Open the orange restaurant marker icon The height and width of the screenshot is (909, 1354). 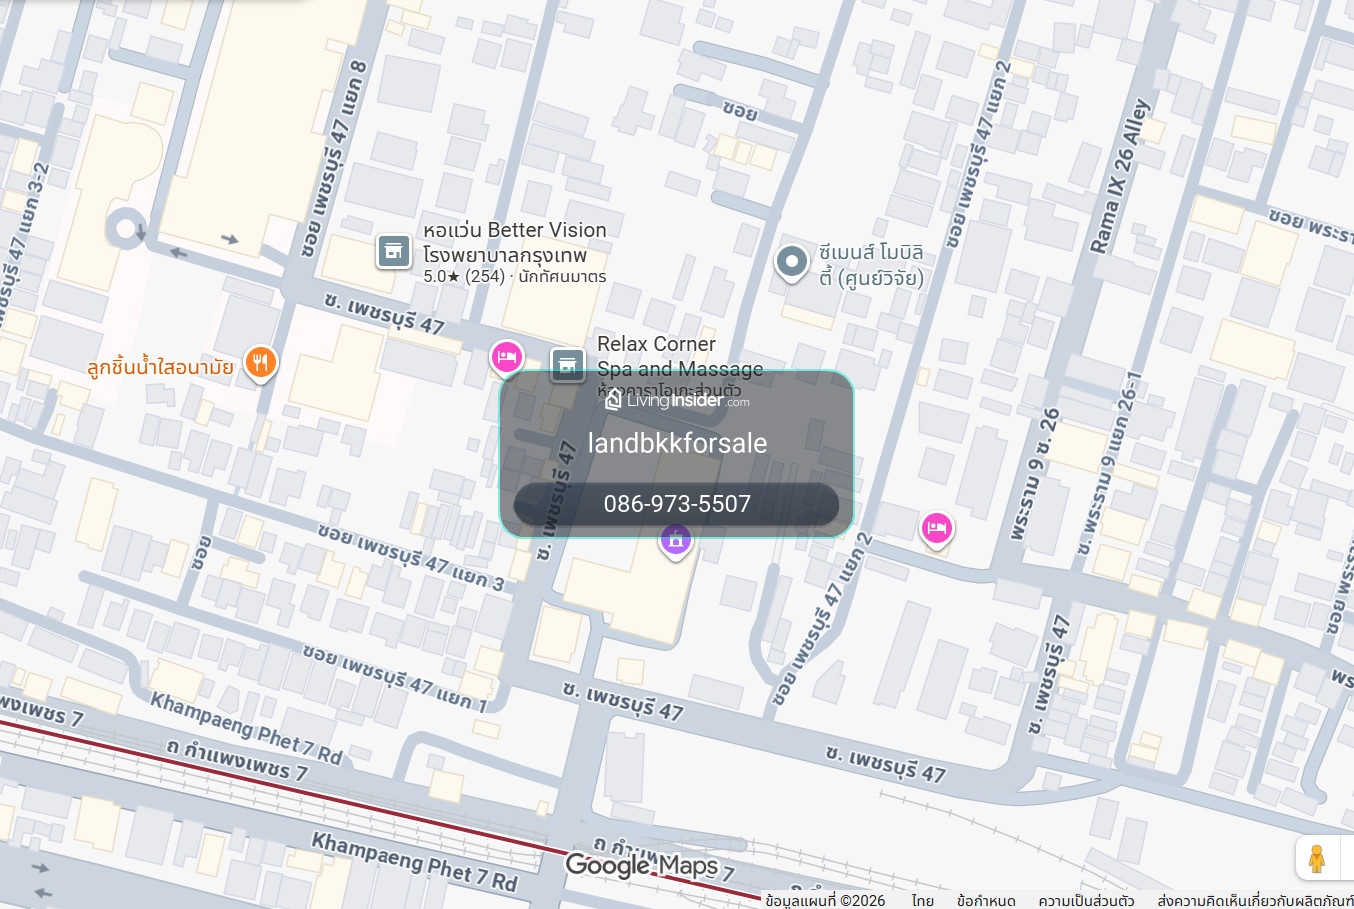[260, 362]
